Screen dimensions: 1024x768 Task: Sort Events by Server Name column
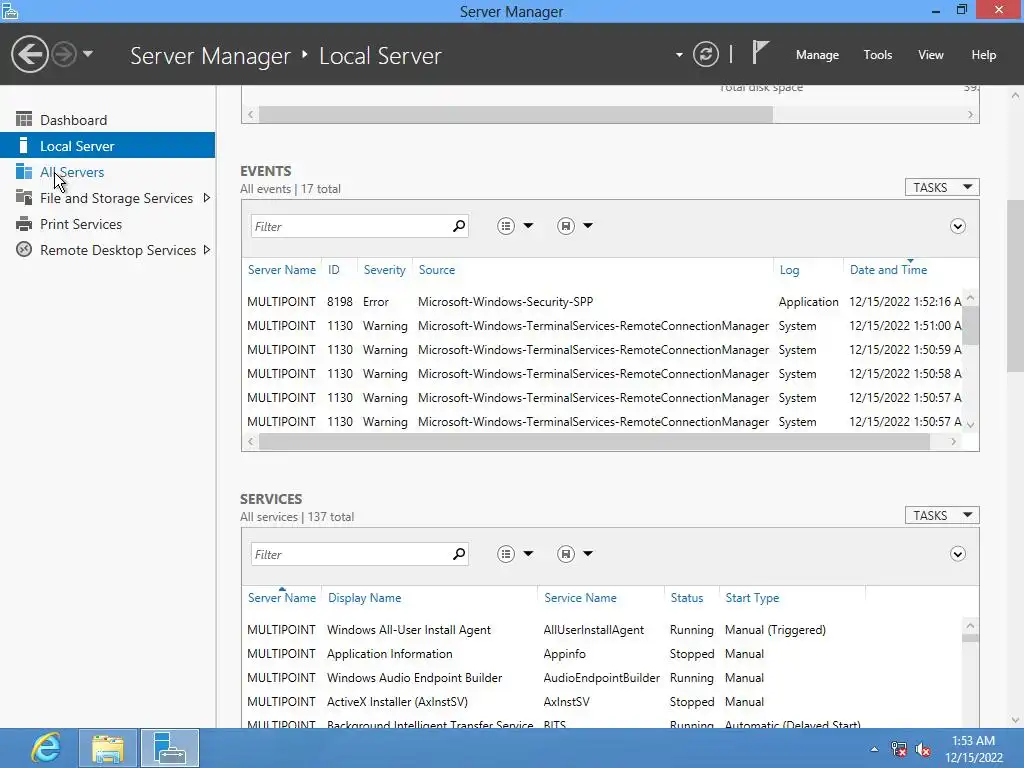click(x=281, y=270)
